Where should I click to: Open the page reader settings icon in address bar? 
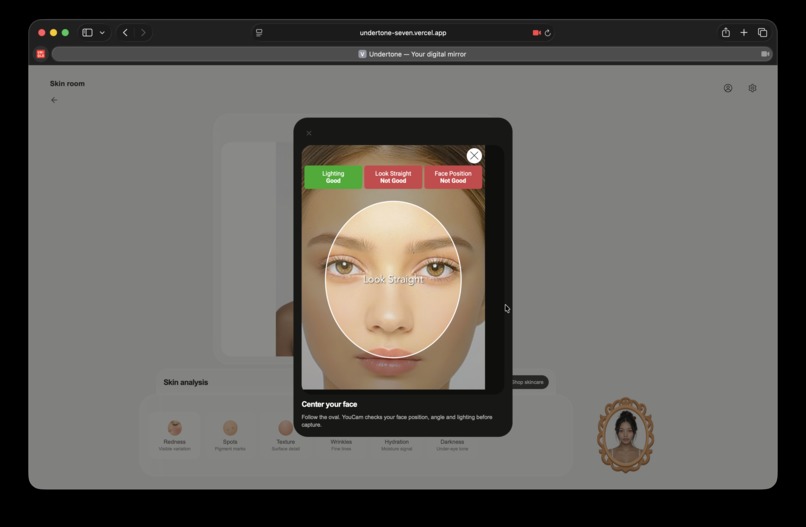[259, 32]
